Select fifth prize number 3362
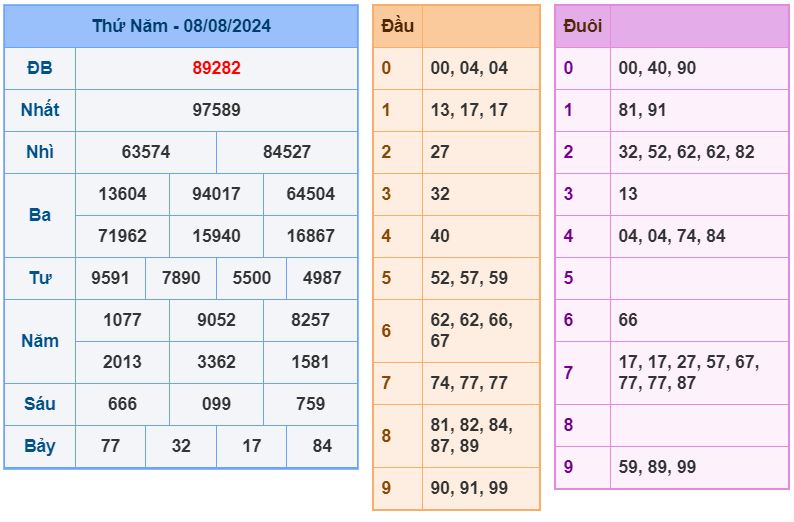Screen dimensions: 794x522 pos(216,362)
